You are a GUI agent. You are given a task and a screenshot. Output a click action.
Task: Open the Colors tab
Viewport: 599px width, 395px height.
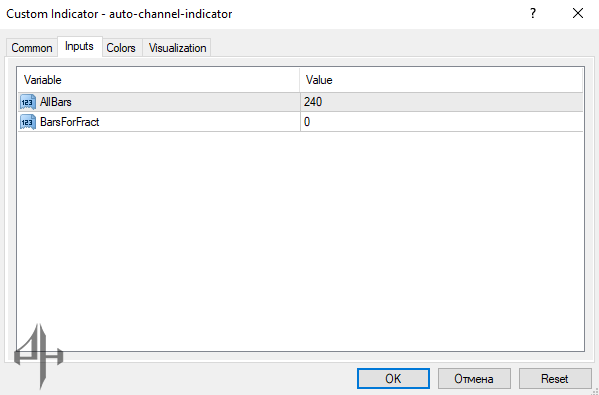click(x=121, y=48)
